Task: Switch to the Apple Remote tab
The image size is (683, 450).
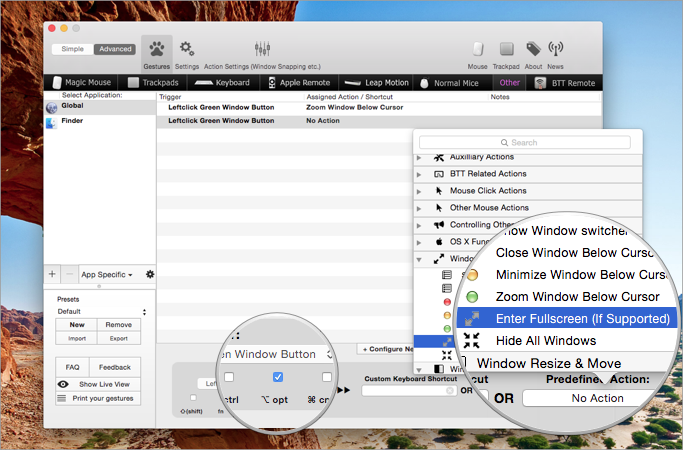Action: [x=299, y=82]
